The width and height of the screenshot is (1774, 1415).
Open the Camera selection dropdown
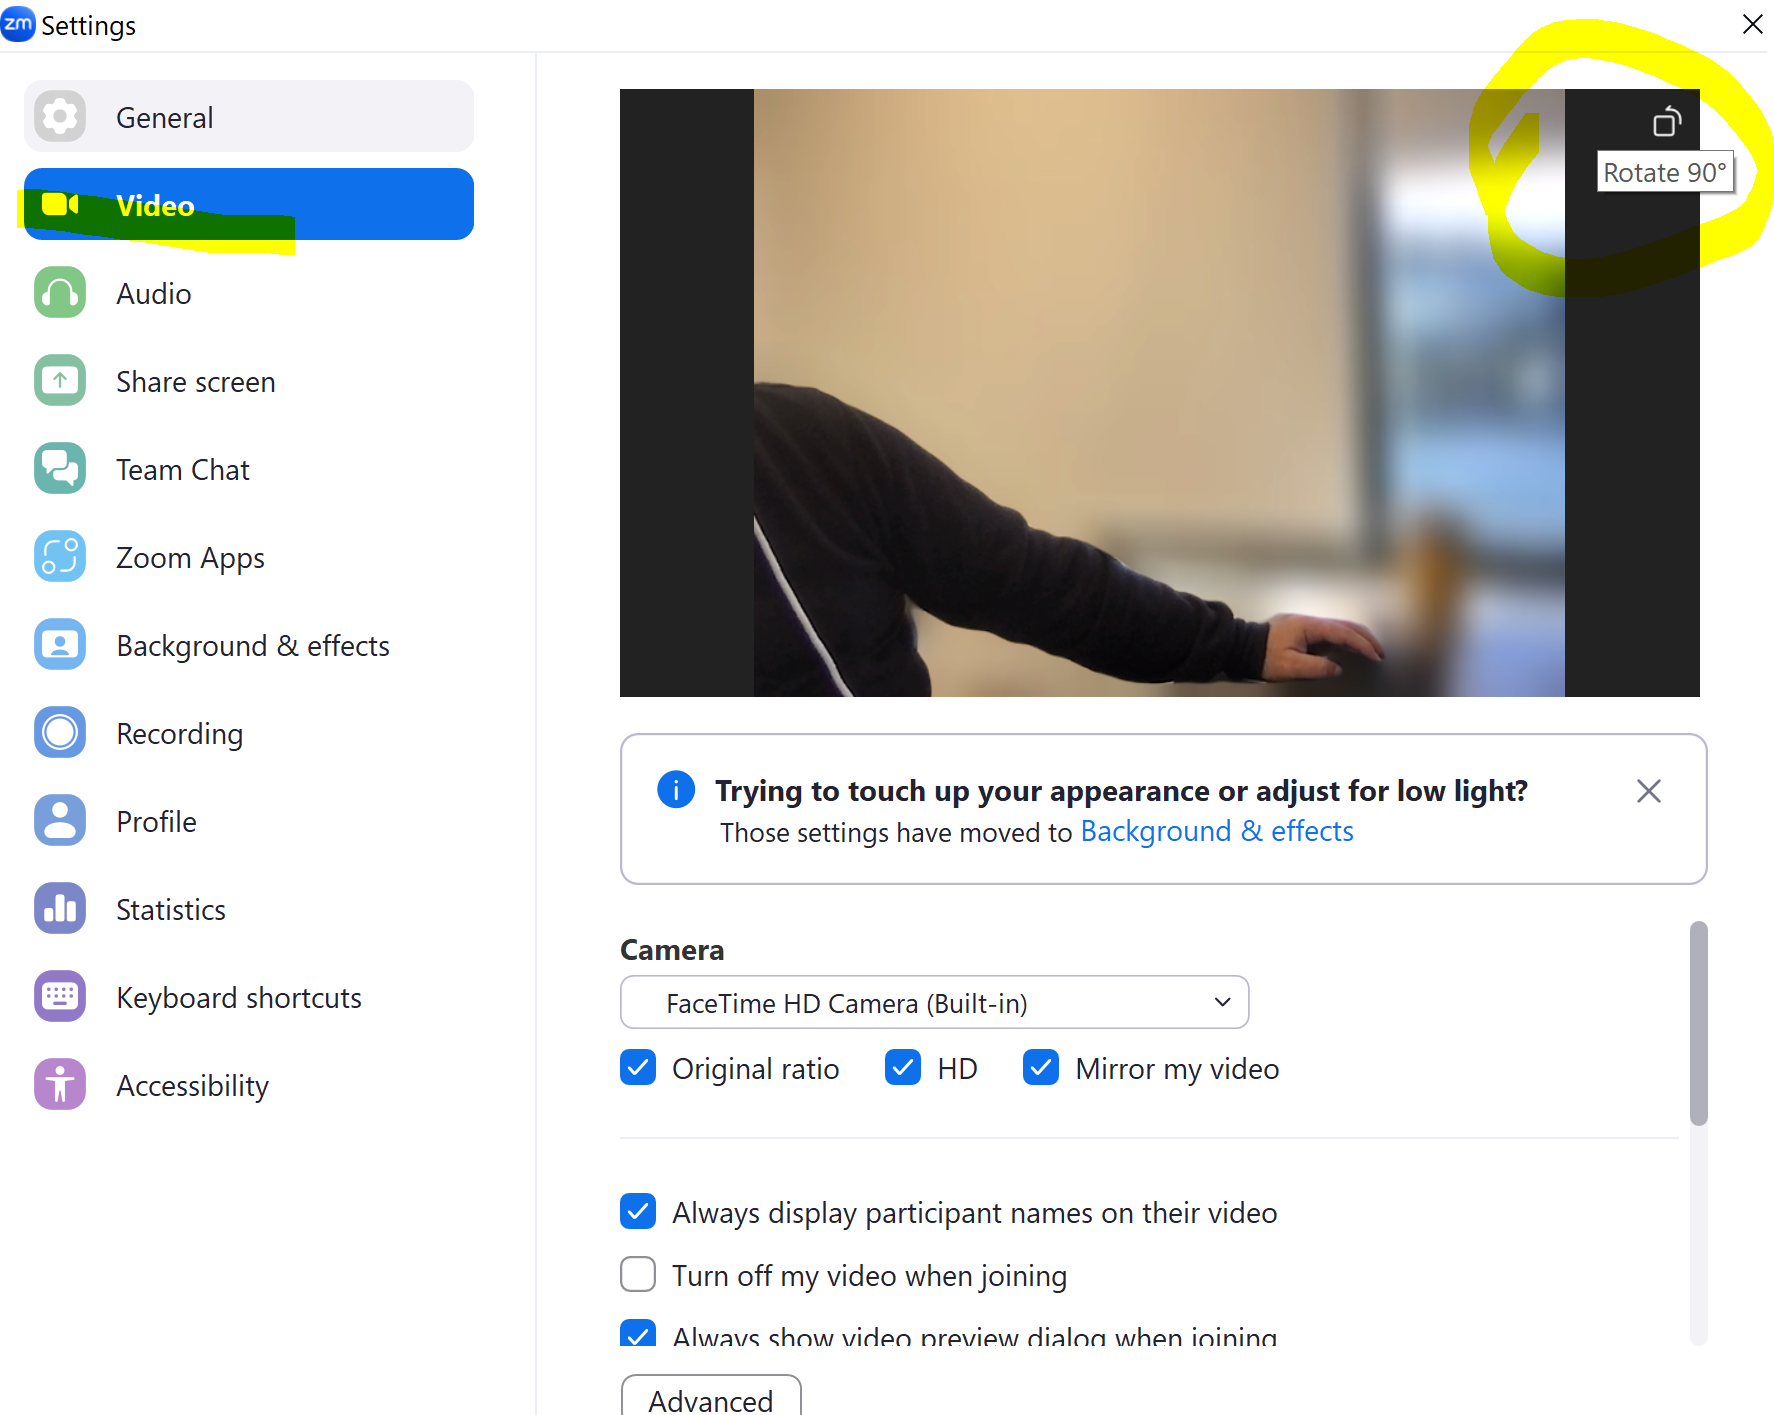coord(934,1002)
